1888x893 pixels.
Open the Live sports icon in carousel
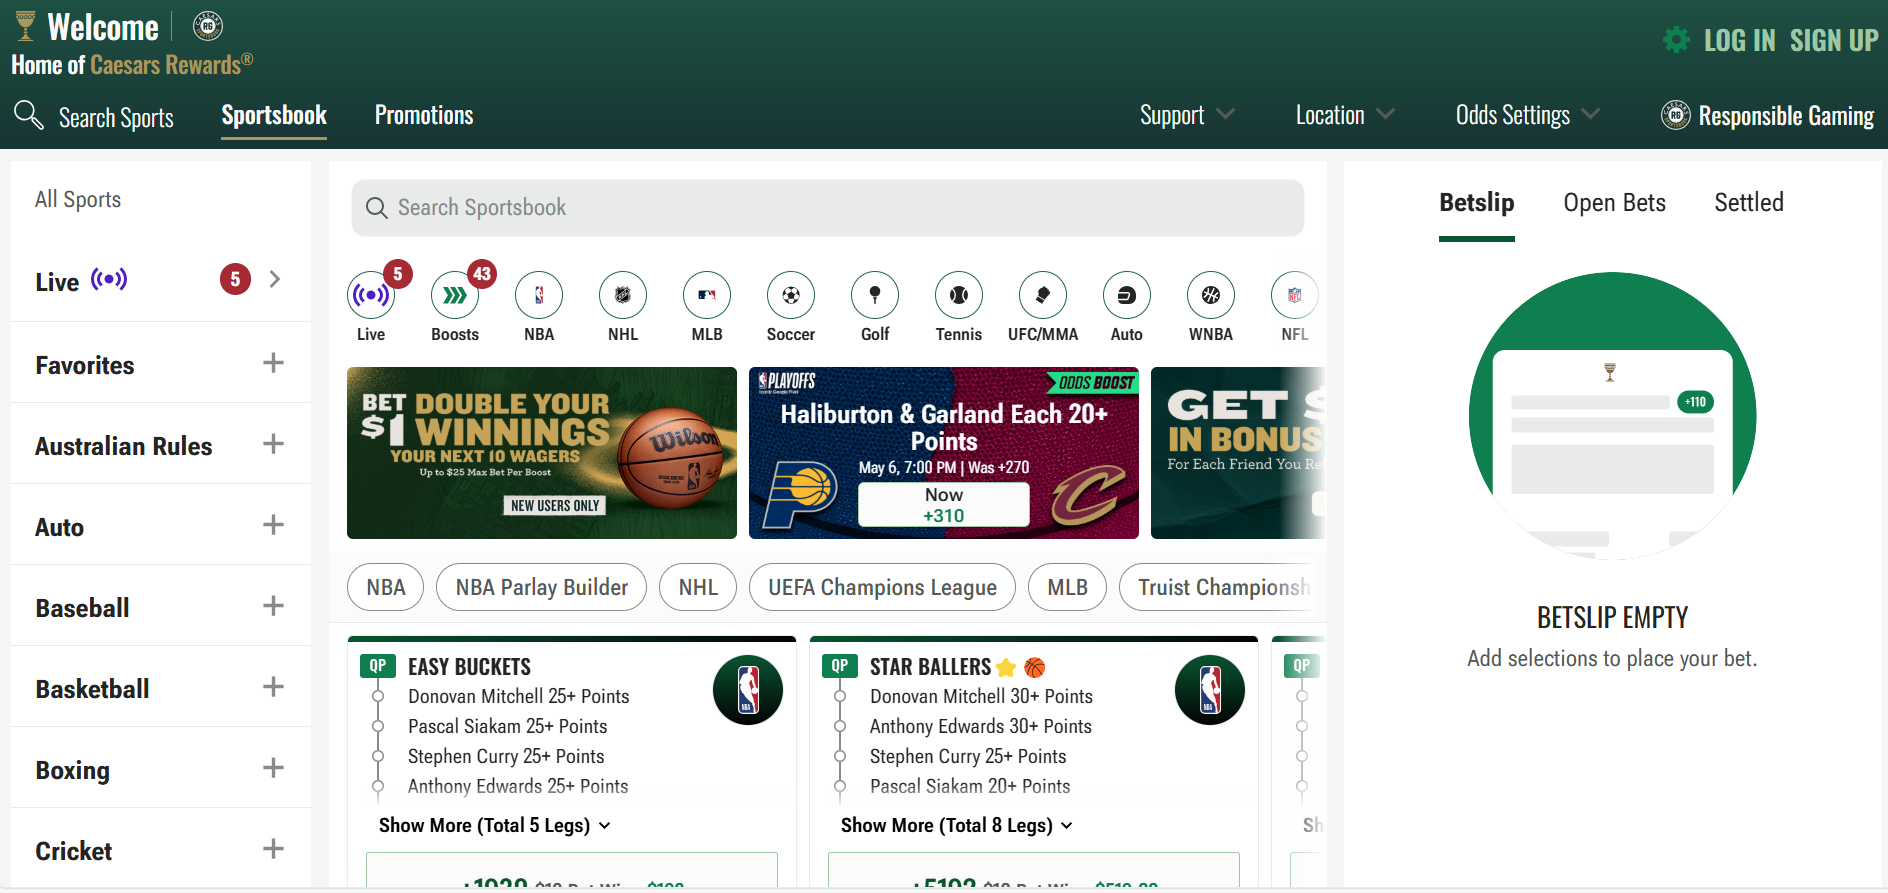point(371,295)
